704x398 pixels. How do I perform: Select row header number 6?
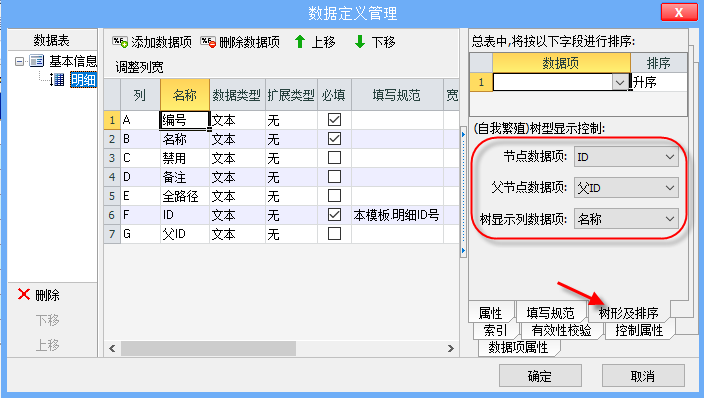click(x=112, y=215)
